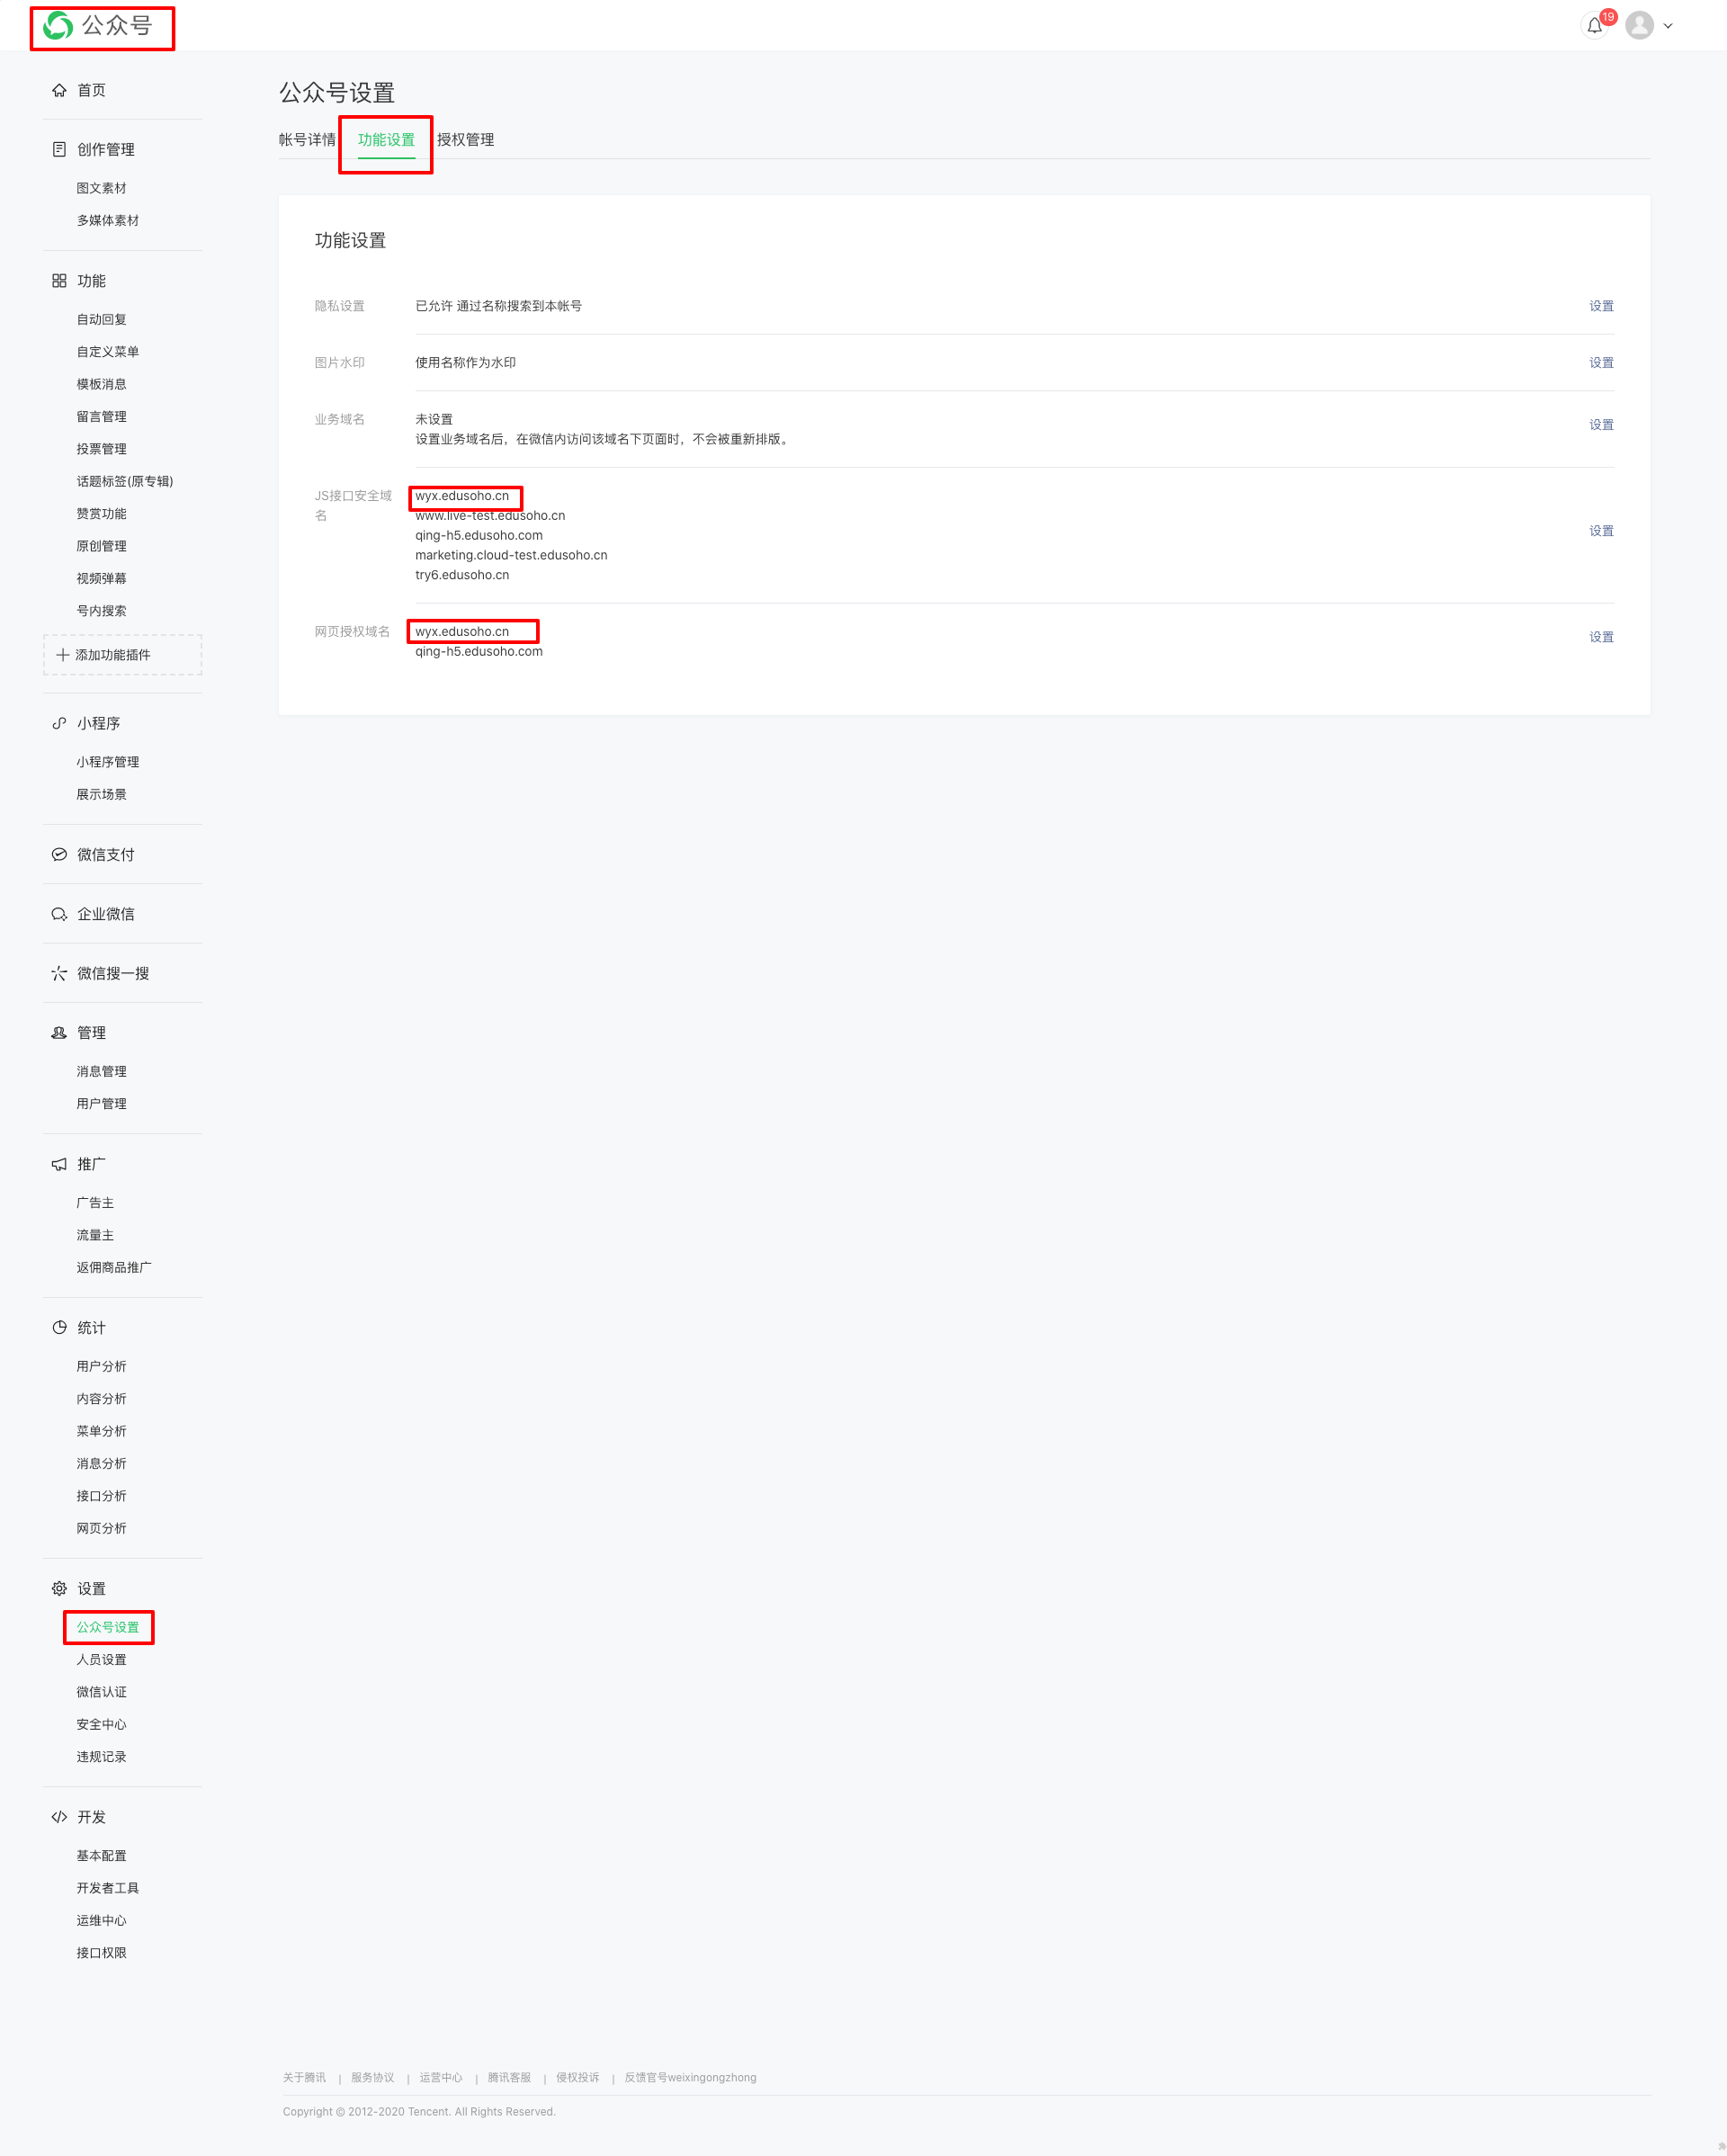This screenshot has height=2156, width=1727.
Task: Open 自定义菜单 in the sidebar
Action: pos(108,352)
